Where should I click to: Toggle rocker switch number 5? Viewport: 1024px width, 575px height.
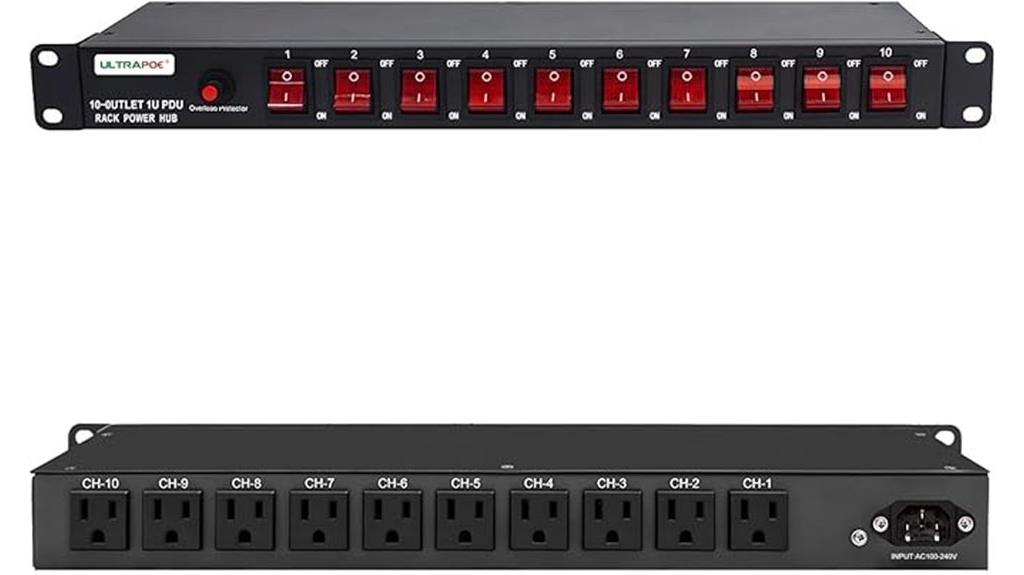tap(554, 90)
